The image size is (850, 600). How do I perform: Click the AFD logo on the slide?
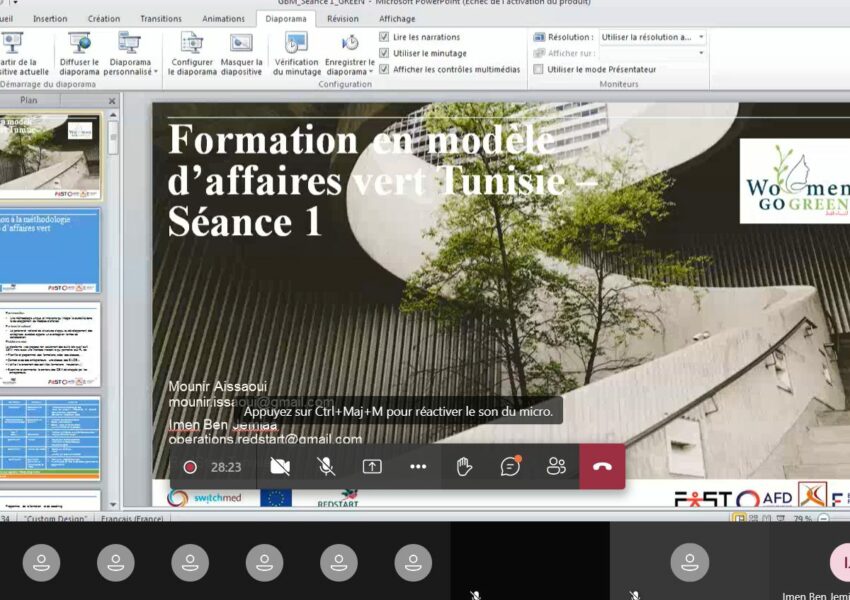click(x=764, y=499)
